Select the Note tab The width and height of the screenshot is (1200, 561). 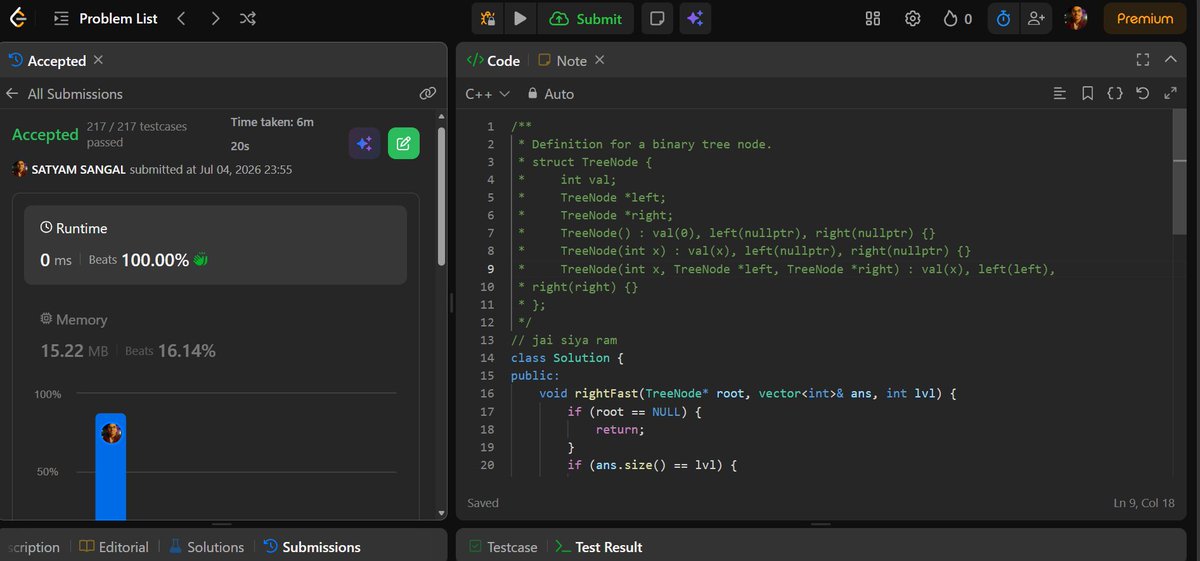pos(563,60)
